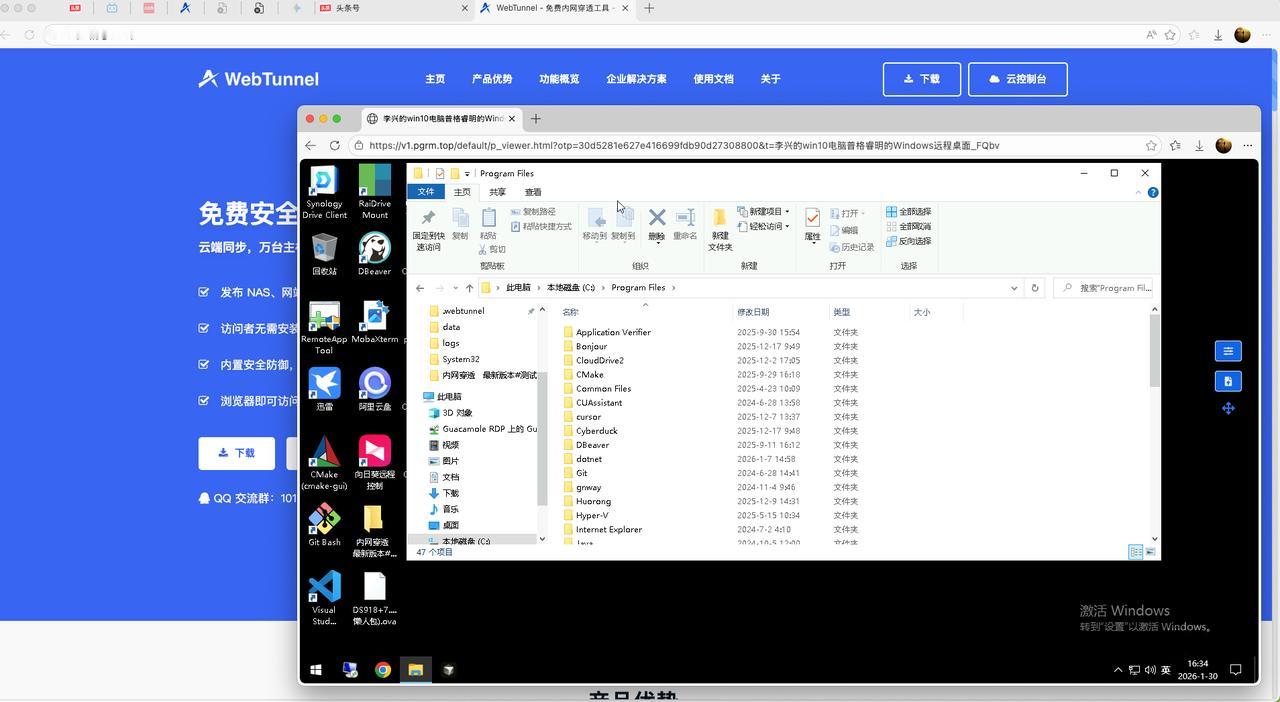Switch to the 查看 ribbon tab
1280x702 pixels.
[x=533, y=192]
